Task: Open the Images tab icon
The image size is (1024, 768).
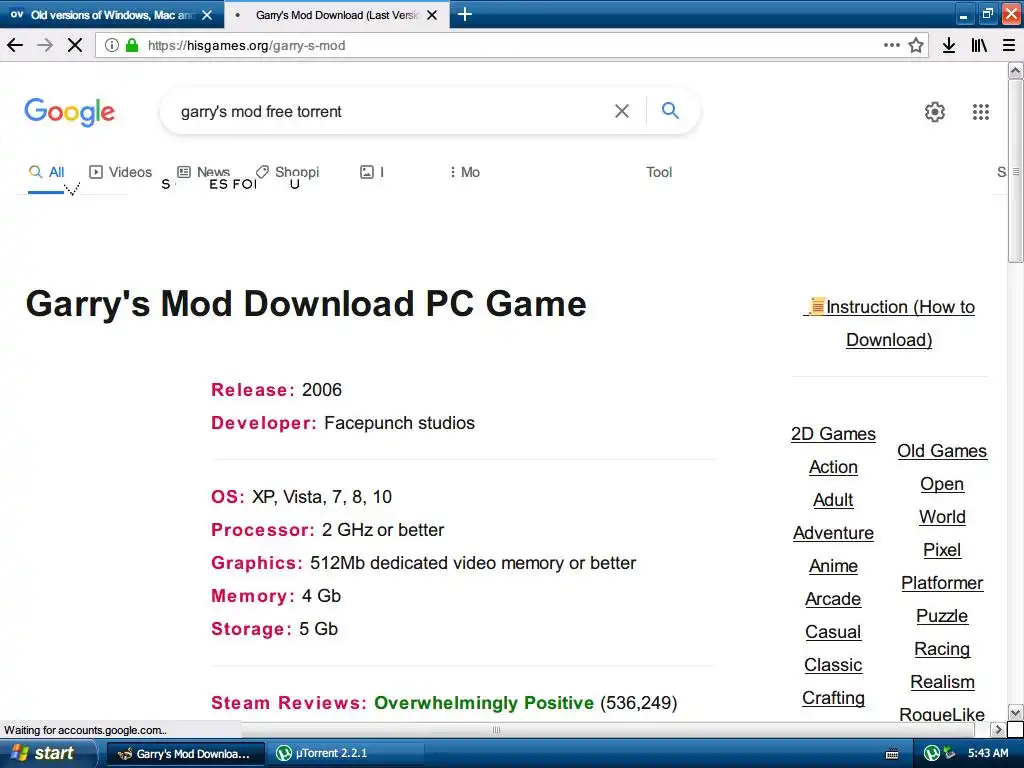Action: [x=367, y=172]
